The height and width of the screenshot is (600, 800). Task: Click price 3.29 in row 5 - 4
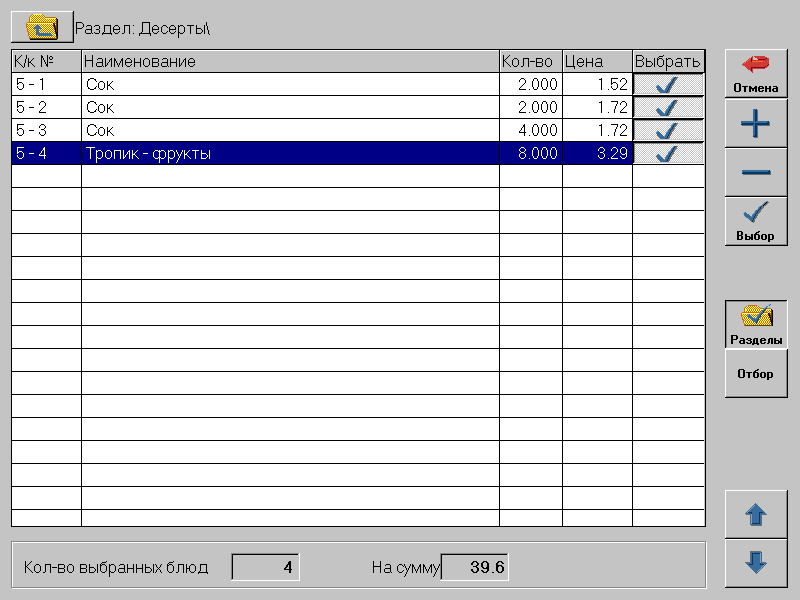click(x=597, y=153)
